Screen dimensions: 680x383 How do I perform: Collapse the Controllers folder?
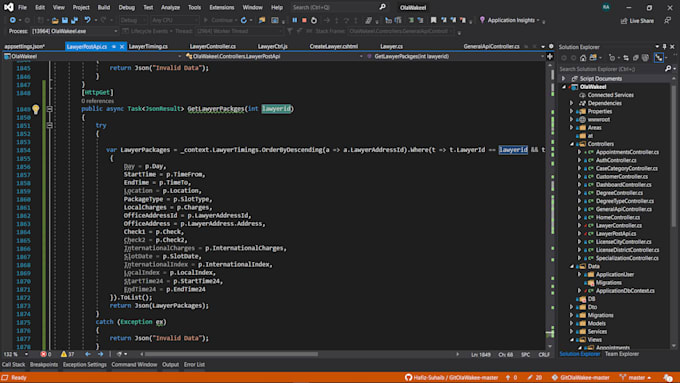(572, 144)
